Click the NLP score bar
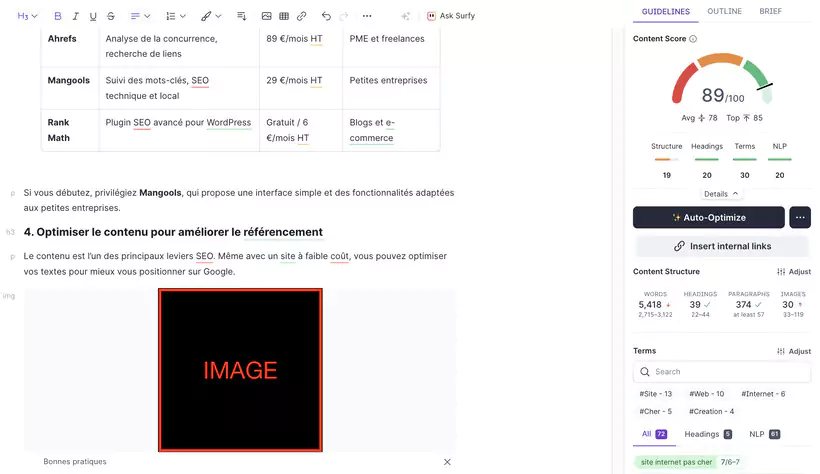The height and width of the screenshot is (474, 820). pos(780,160)
